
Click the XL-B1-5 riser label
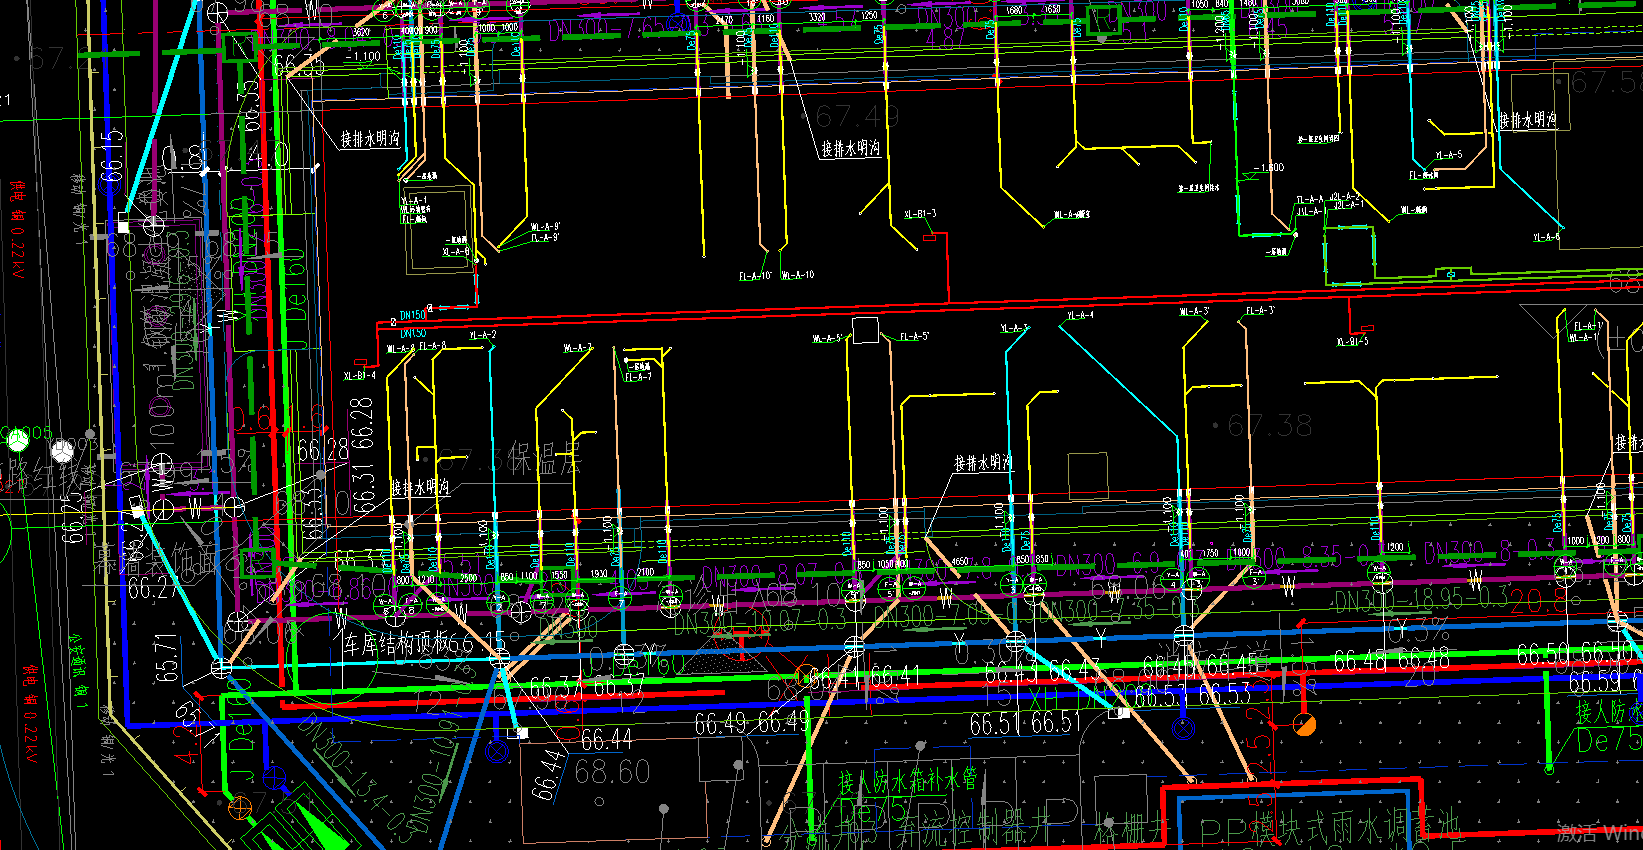click(x=1352, y=342)
